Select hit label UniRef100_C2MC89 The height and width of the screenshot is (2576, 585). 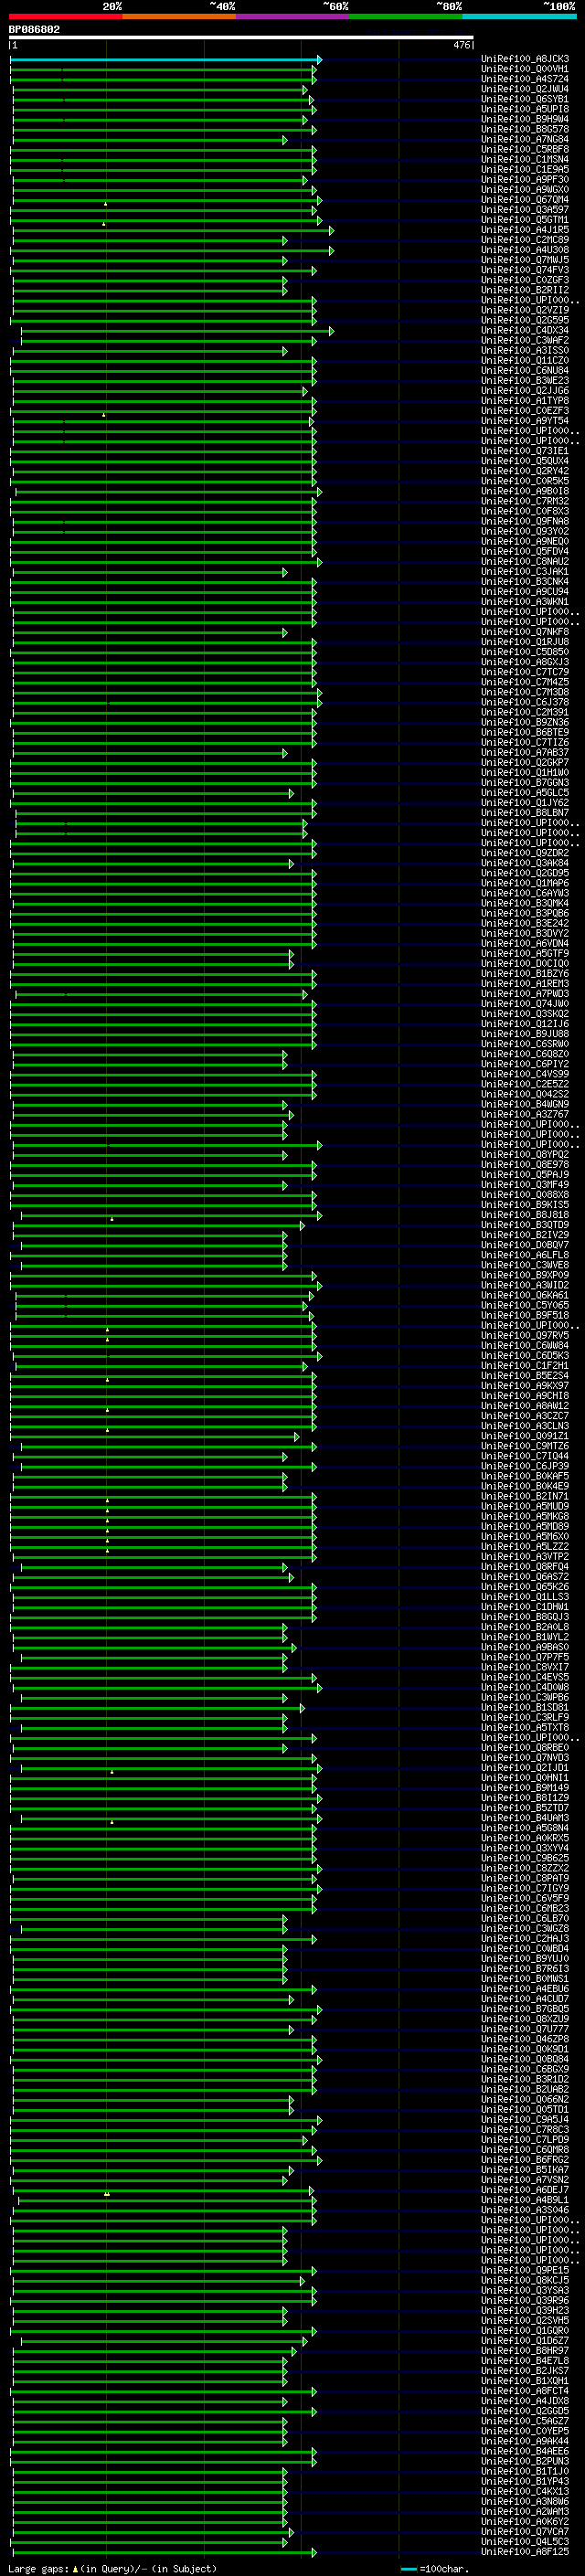click(x=525, y=240)
